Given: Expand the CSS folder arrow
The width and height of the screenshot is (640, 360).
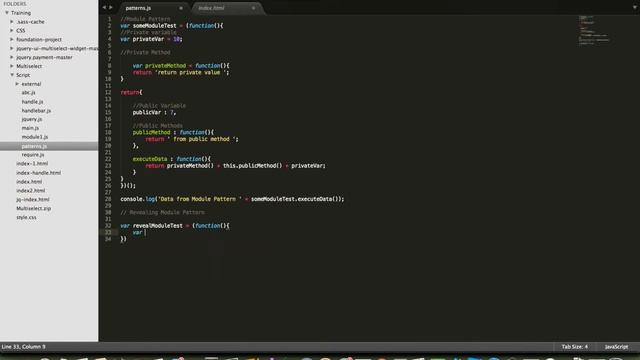Looking at the screenshot, I should click(12, 31).
